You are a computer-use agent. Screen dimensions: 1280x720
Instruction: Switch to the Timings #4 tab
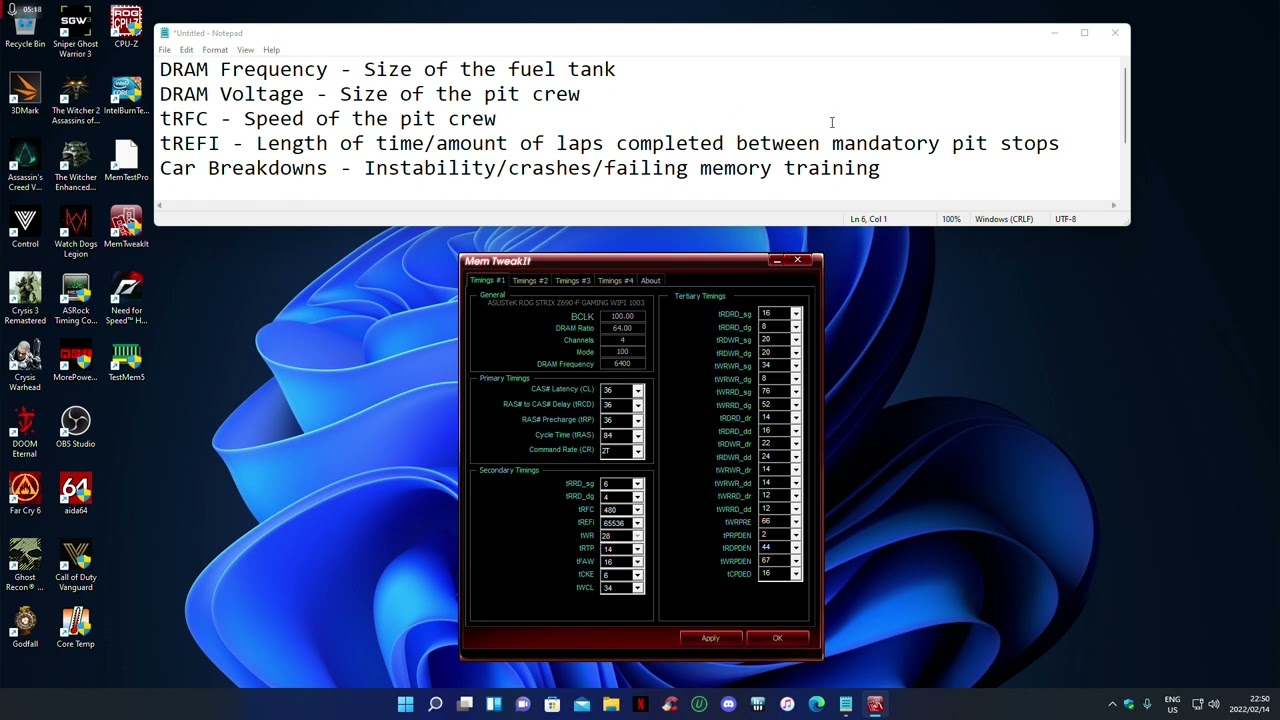click(x=615, y=281)
